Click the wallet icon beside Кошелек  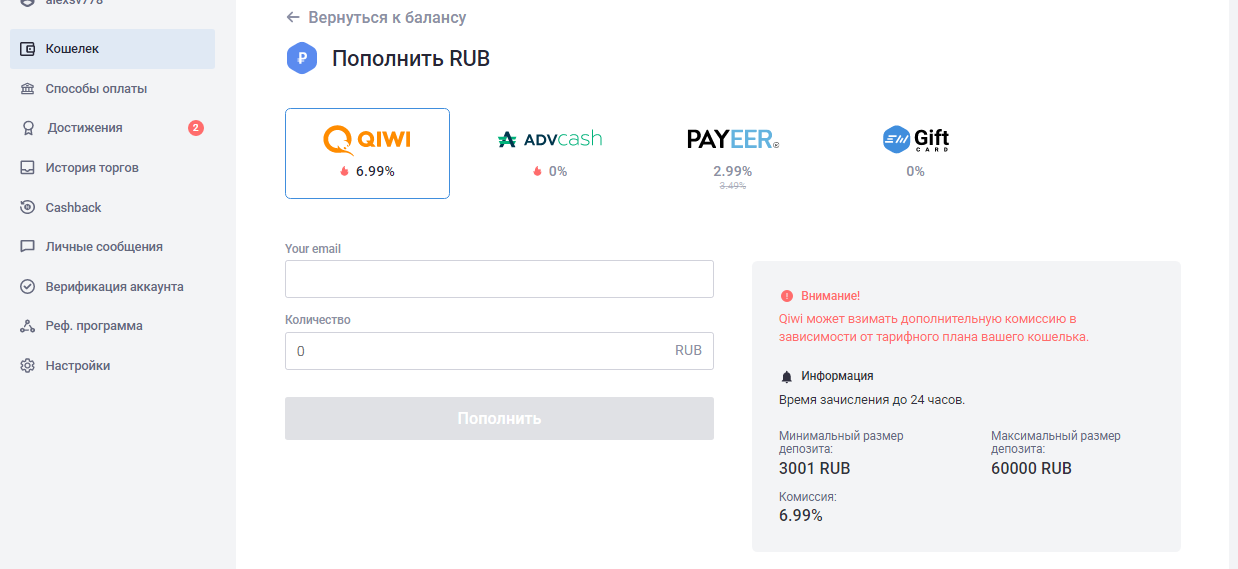[x=28, y=49]
